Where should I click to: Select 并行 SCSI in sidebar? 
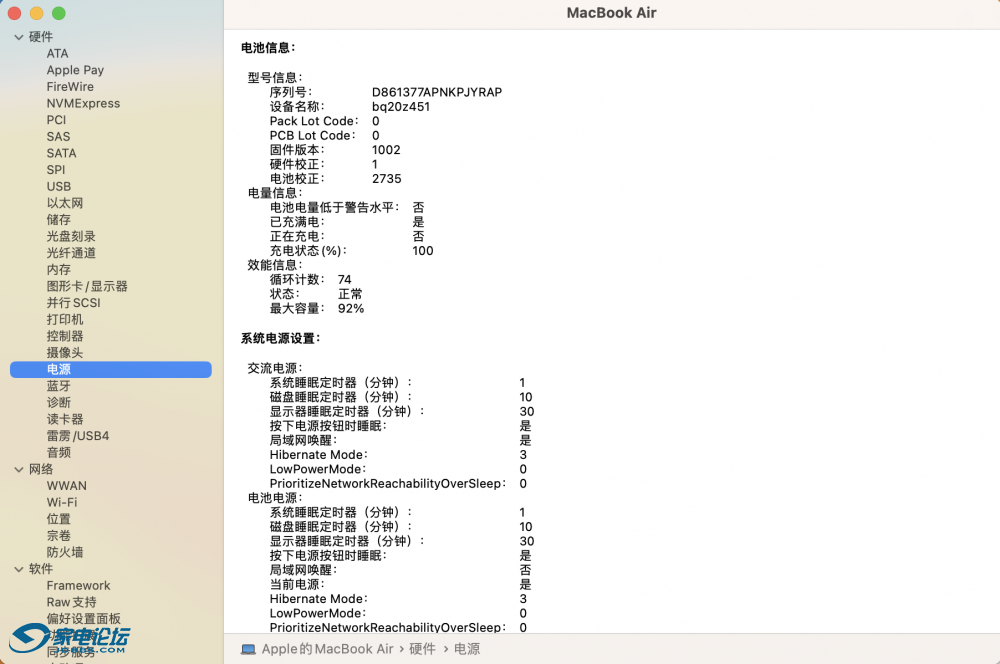(x=73, y=302)
